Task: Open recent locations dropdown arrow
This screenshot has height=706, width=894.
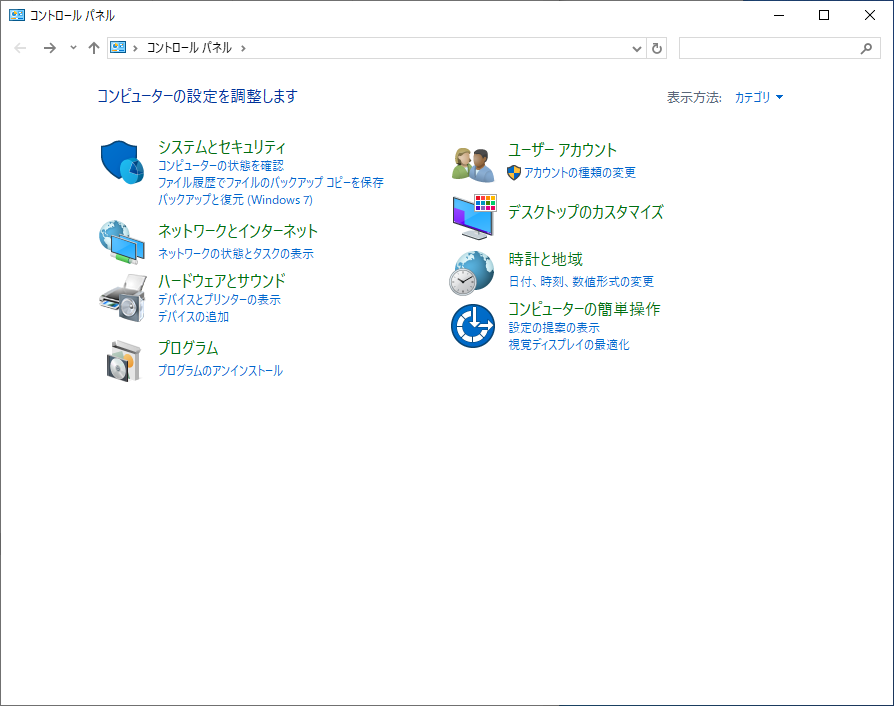Action: [73, 48]
